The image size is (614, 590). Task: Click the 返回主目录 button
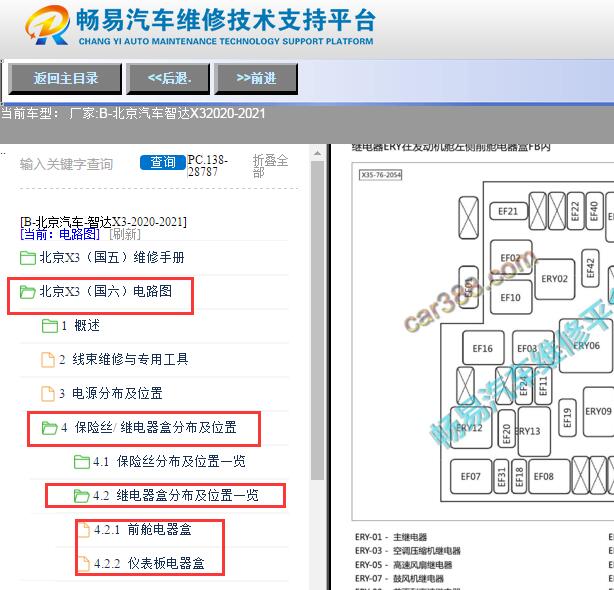[65, 79]
